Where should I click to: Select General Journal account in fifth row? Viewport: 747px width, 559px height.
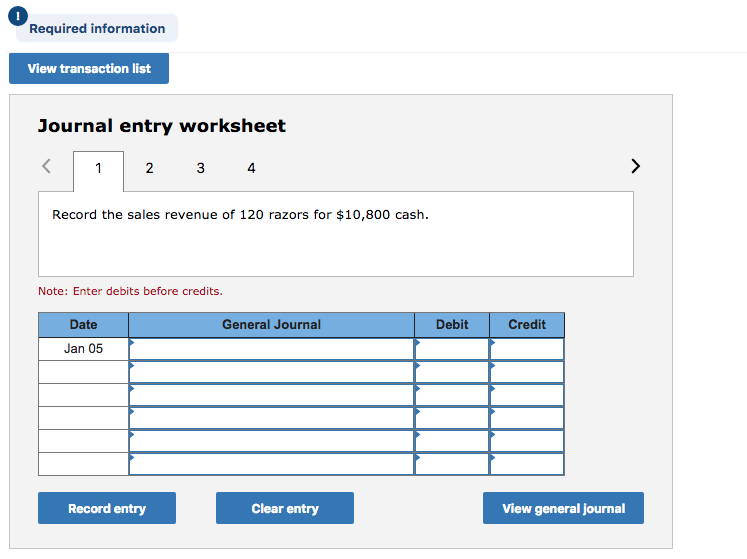point(272,441)
